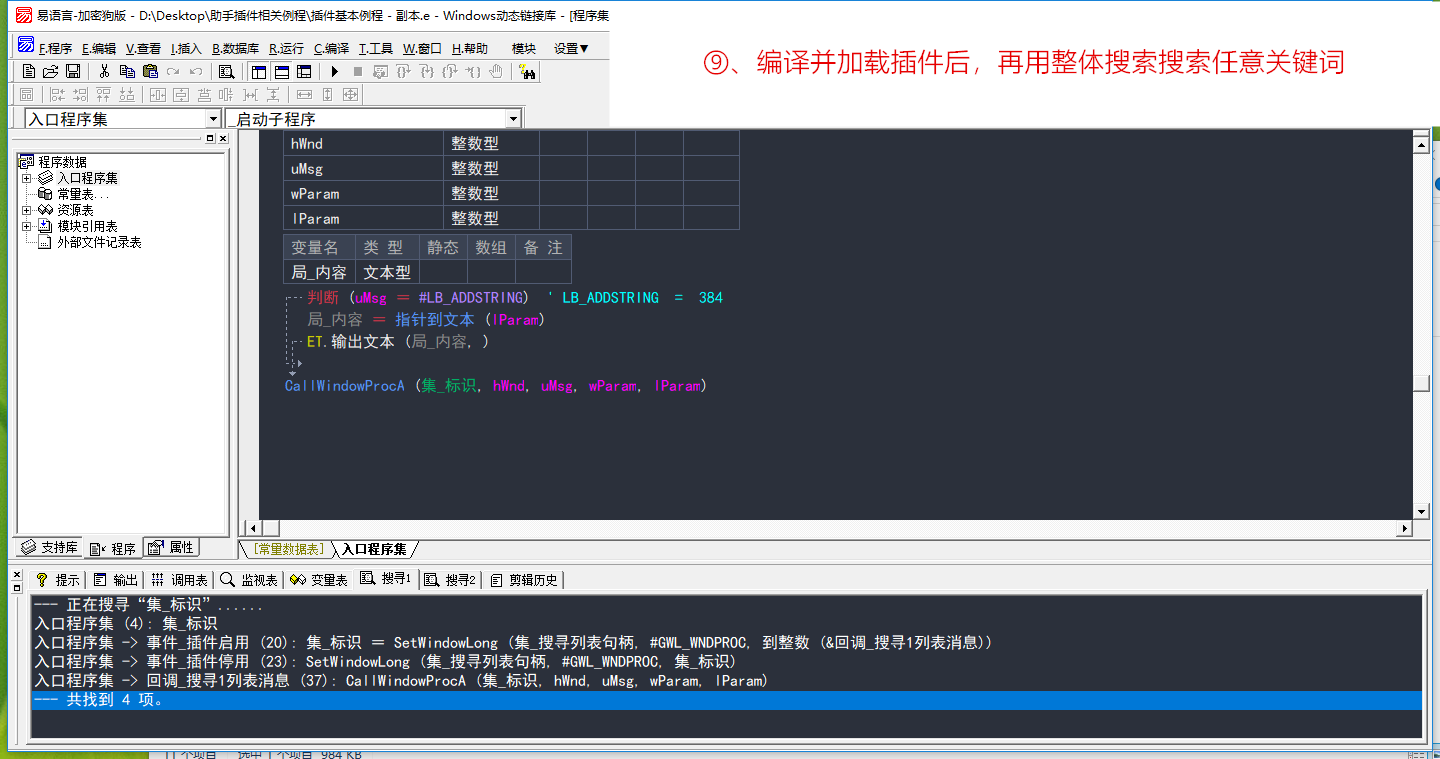Select the 外部文件记录表 tree item

[x=98, y=242]
